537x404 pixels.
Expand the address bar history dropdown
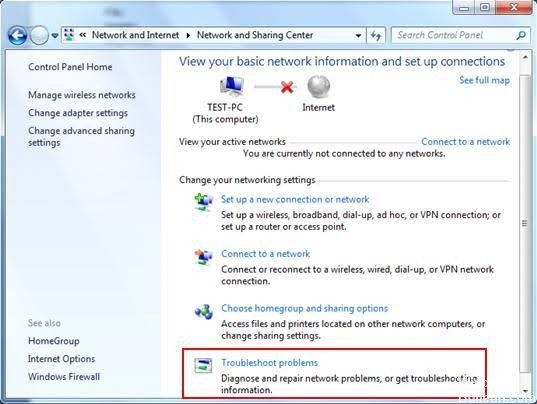(x=358, y=35)
